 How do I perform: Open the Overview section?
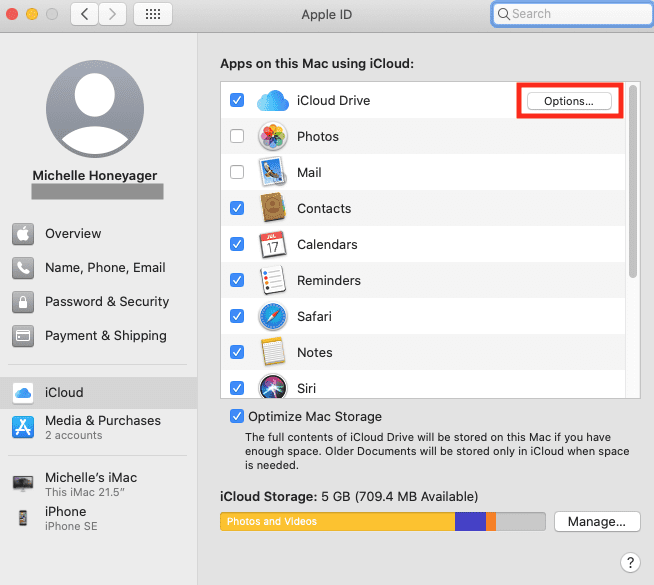[98, 234]
